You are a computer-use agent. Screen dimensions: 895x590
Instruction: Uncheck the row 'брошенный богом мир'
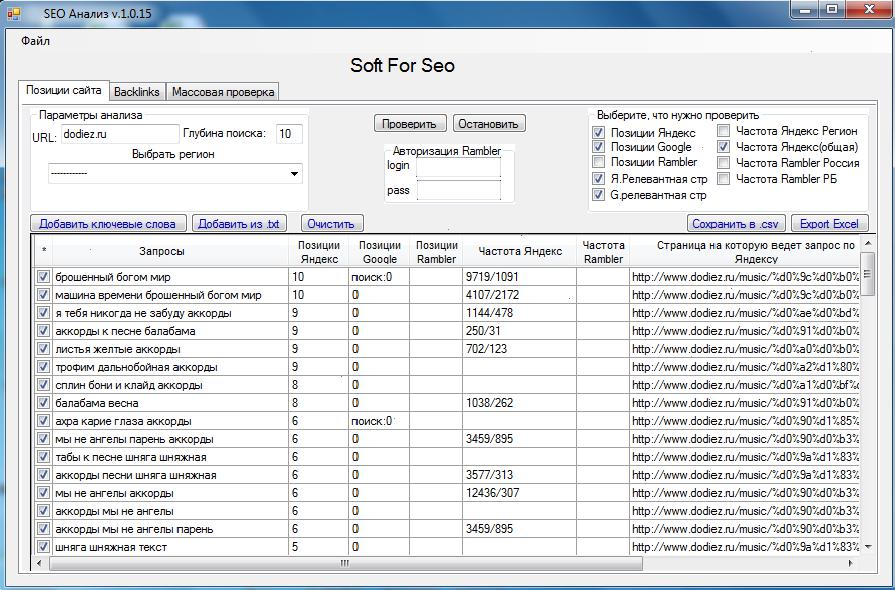coord(43,277)
